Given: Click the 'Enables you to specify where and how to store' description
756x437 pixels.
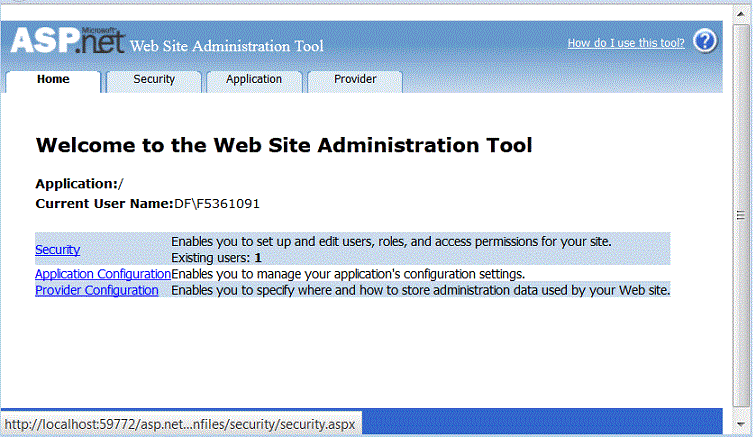Looking at the screenshot, I should point(420,290).
